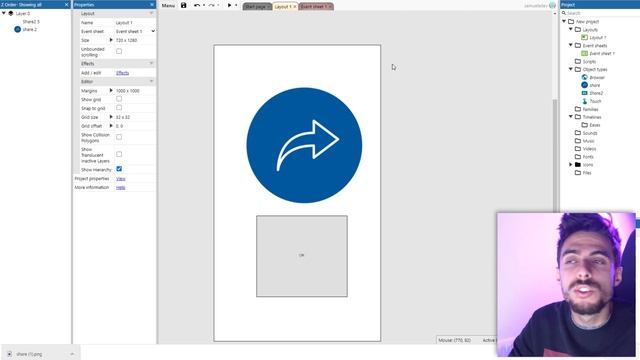Open the user account avatar menu

point(552,5)
